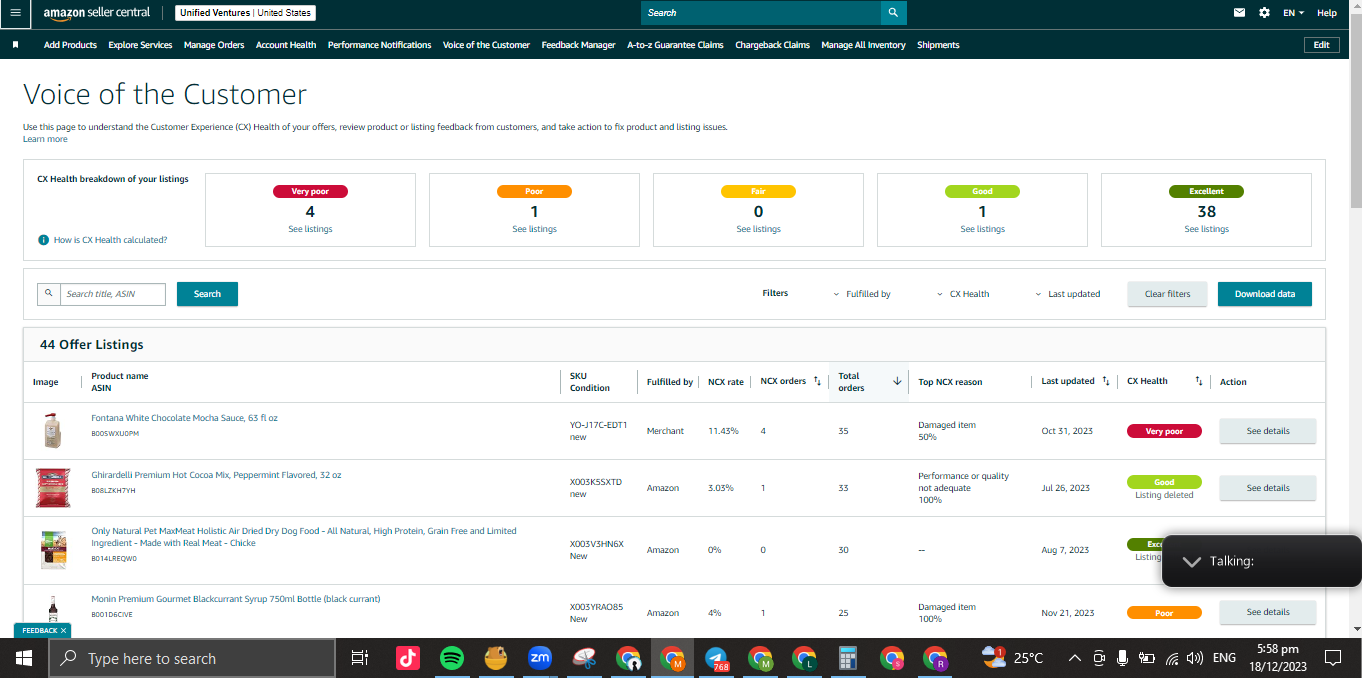
Task: See details for Monin Blackcurrant Syrup
Action: point(1268,612)
